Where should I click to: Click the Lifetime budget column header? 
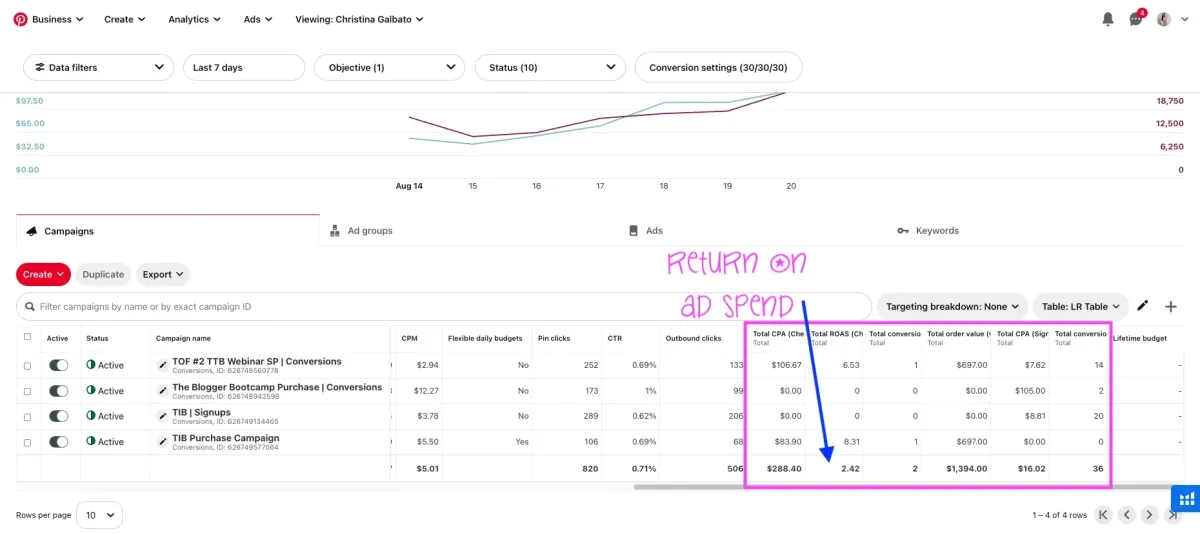pos(1139,338)
